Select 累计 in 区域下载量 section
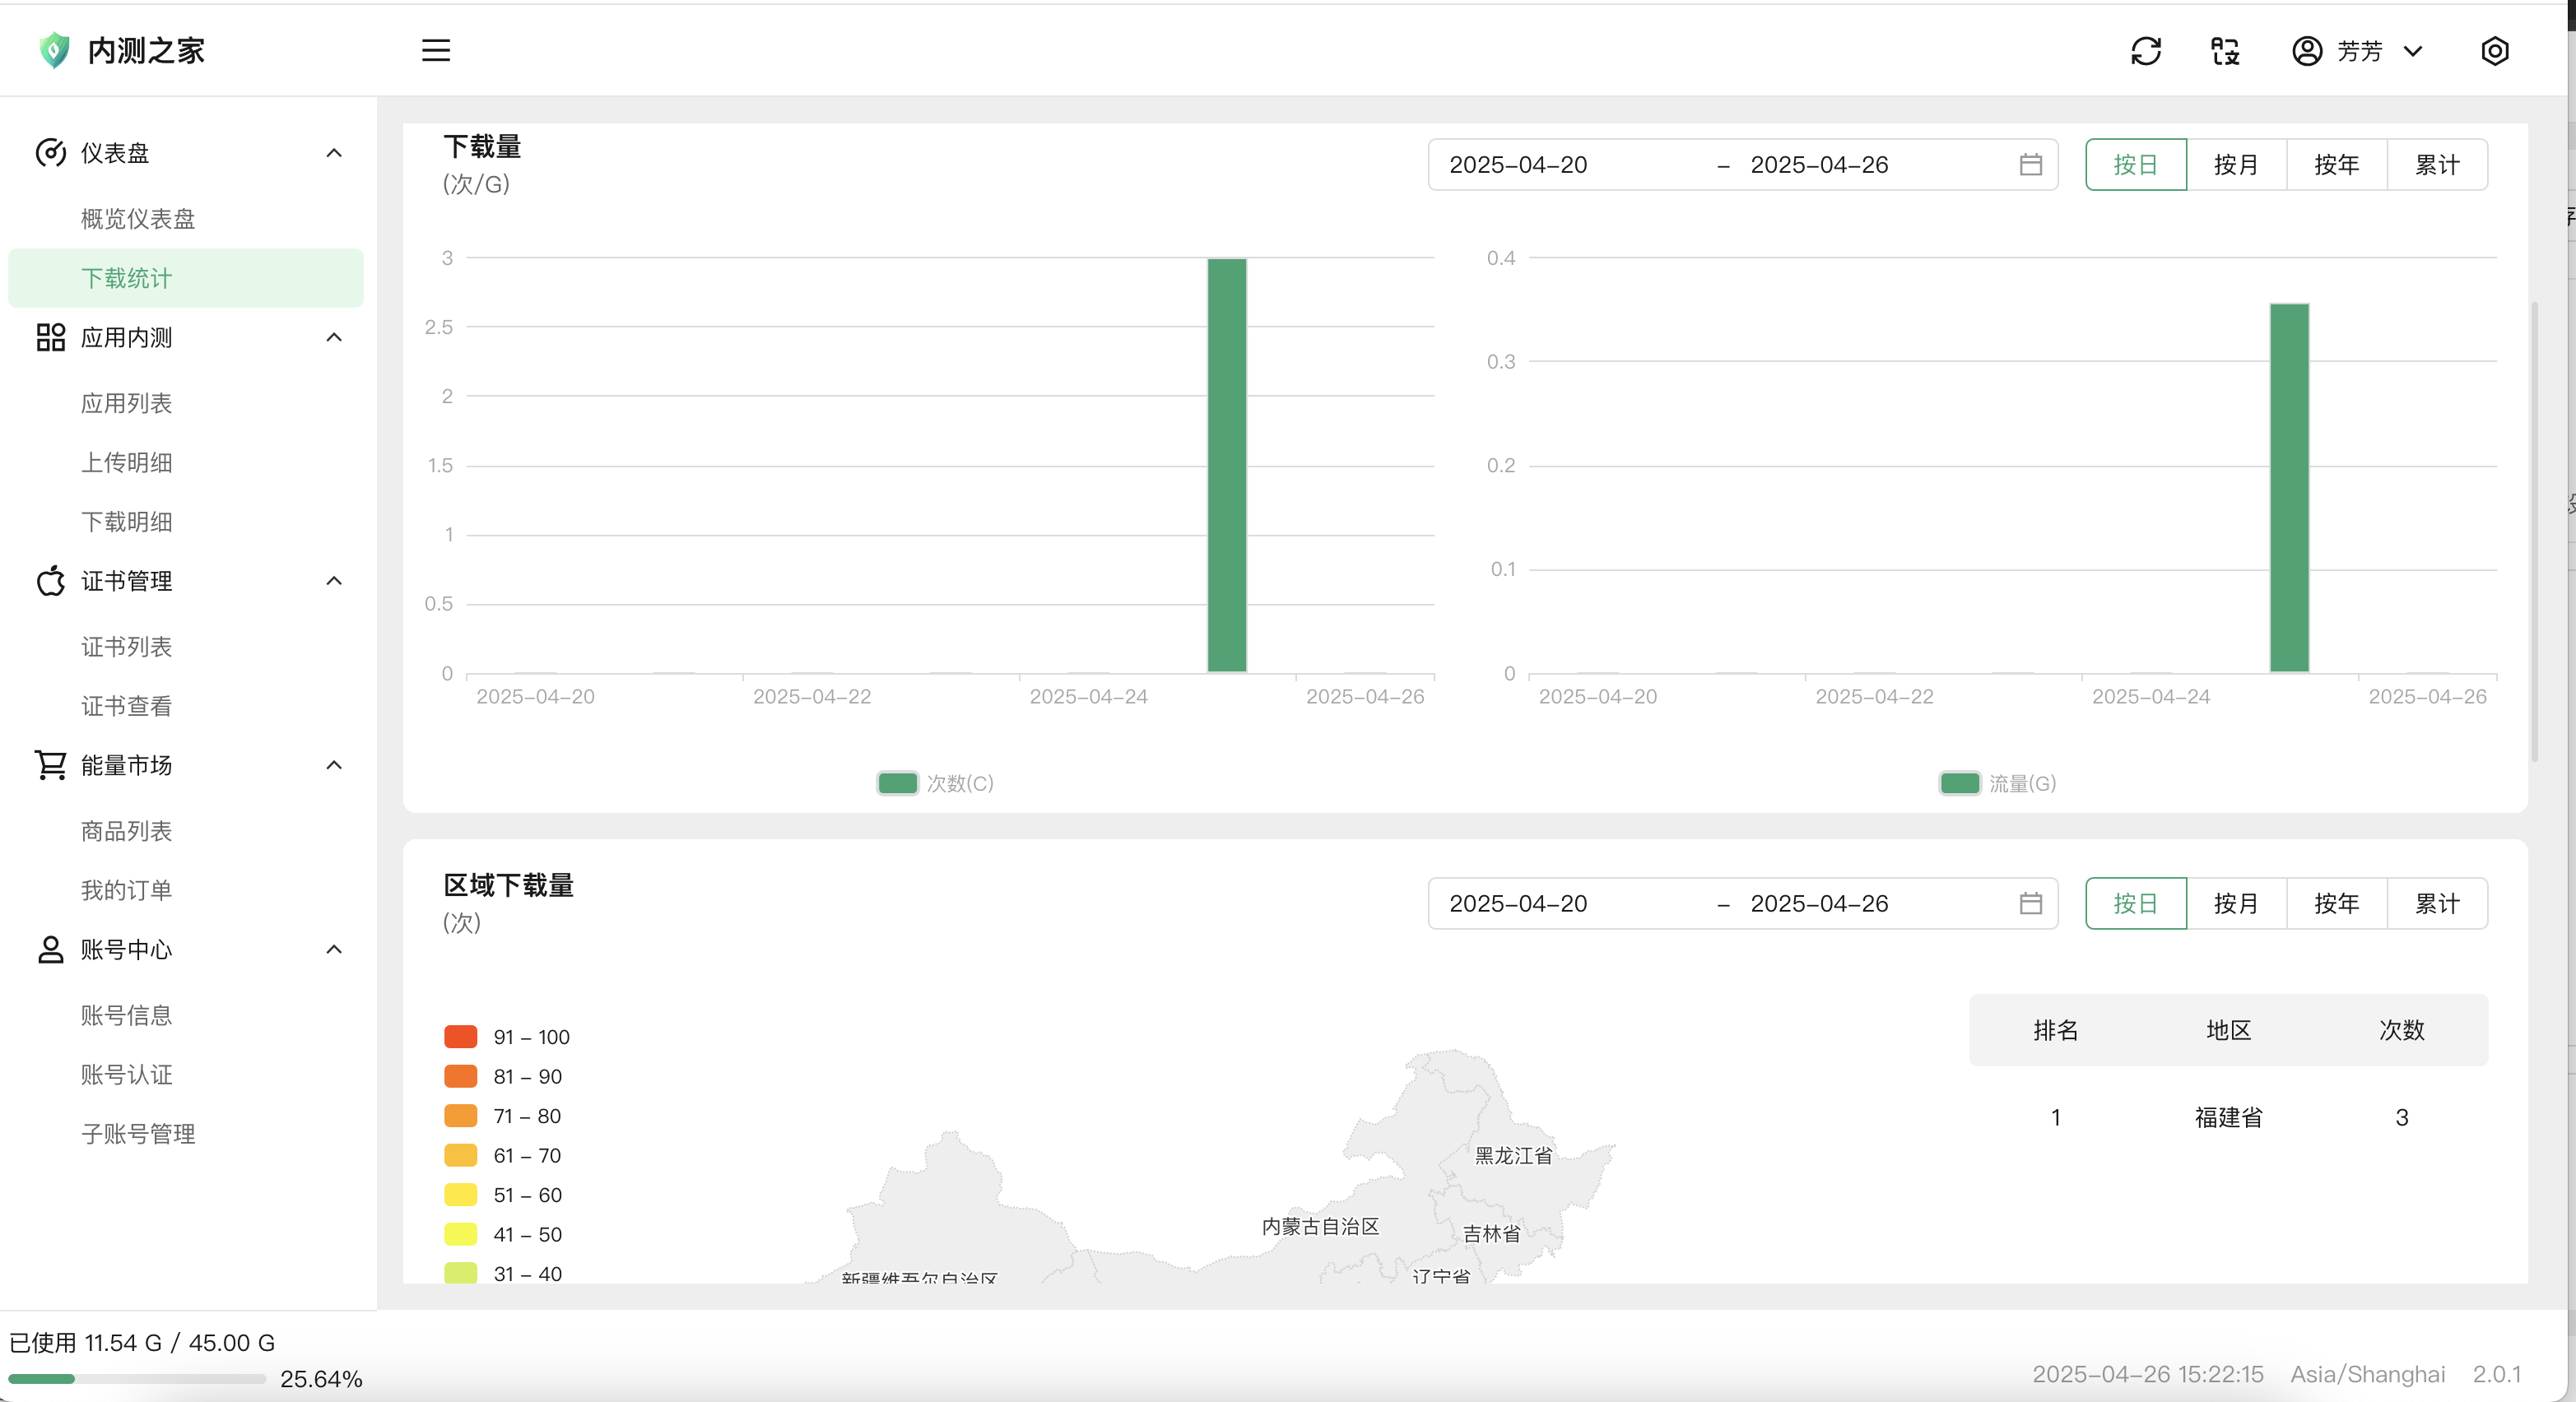This screenshot has height=1402, width=2576. tap(2437, 903)
